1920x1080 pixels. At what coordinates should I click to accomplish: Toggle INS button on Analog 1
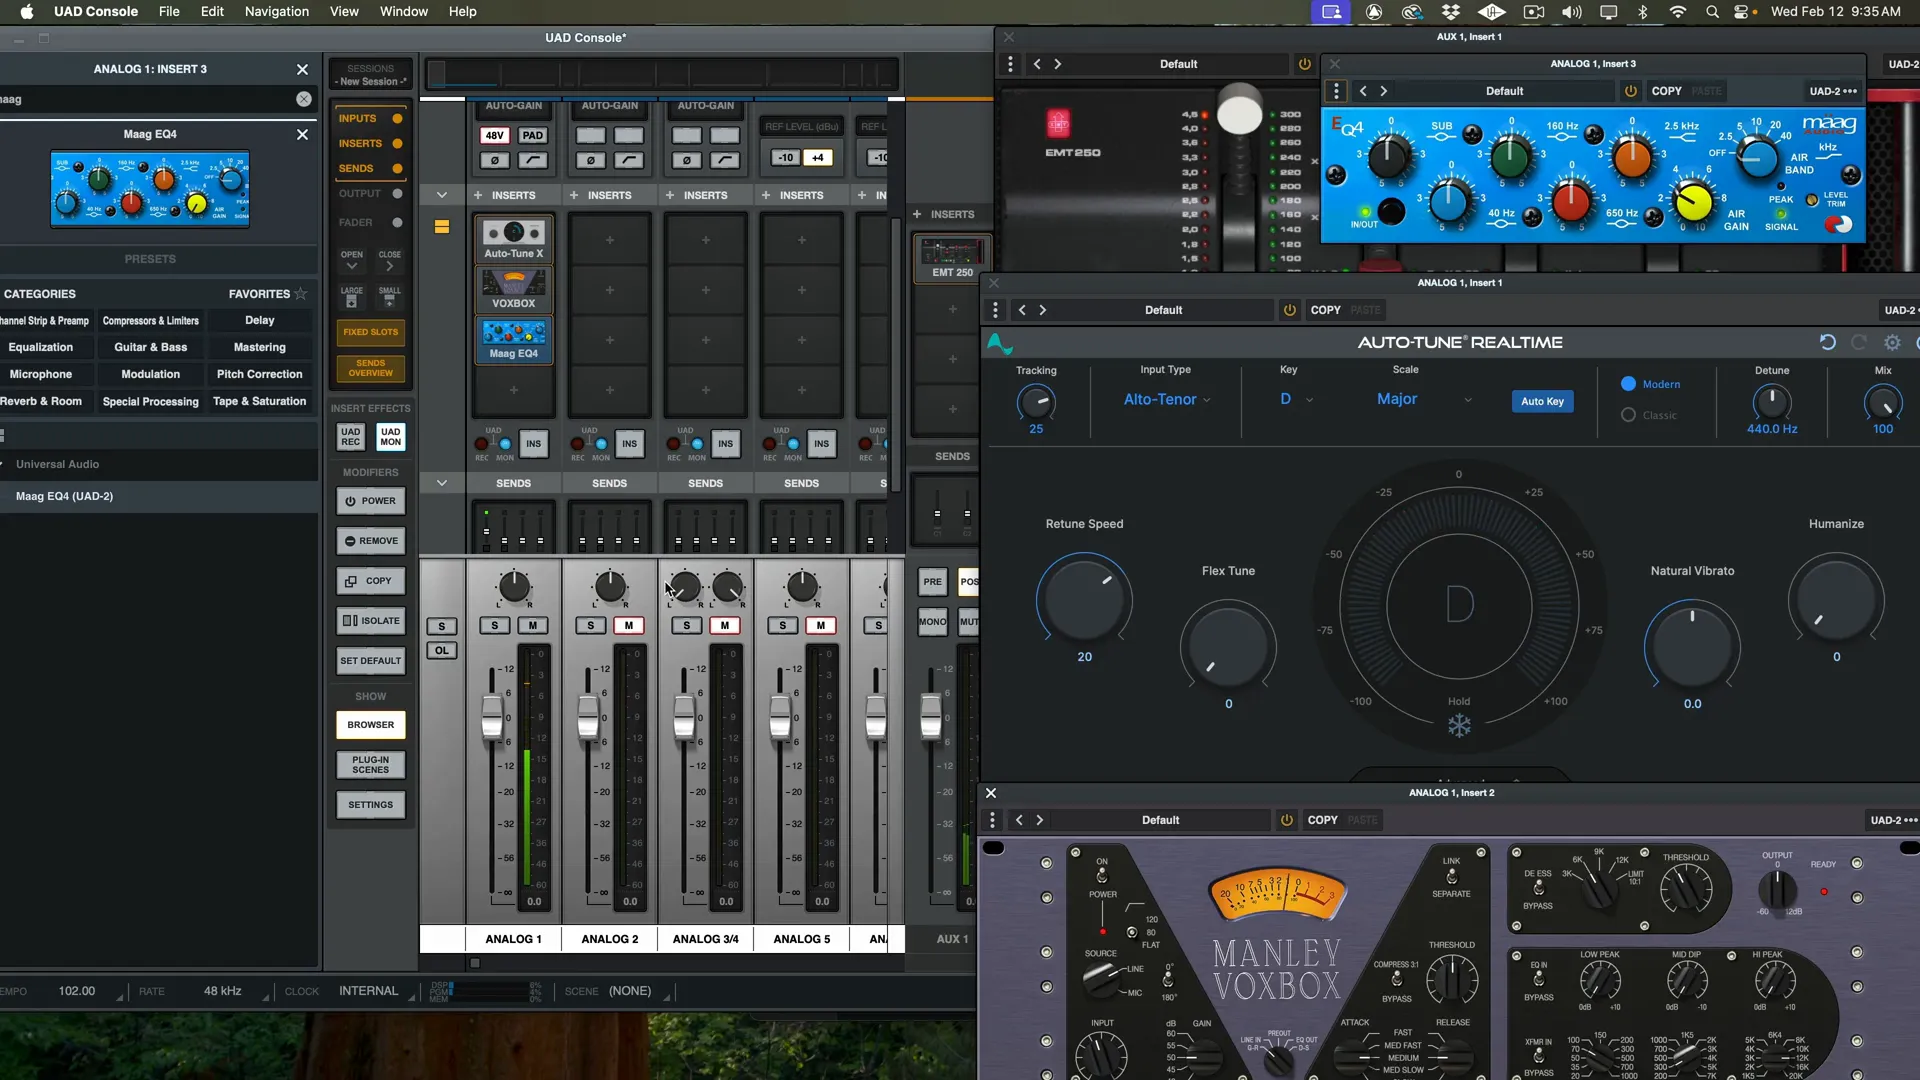[x=533, y=444]
